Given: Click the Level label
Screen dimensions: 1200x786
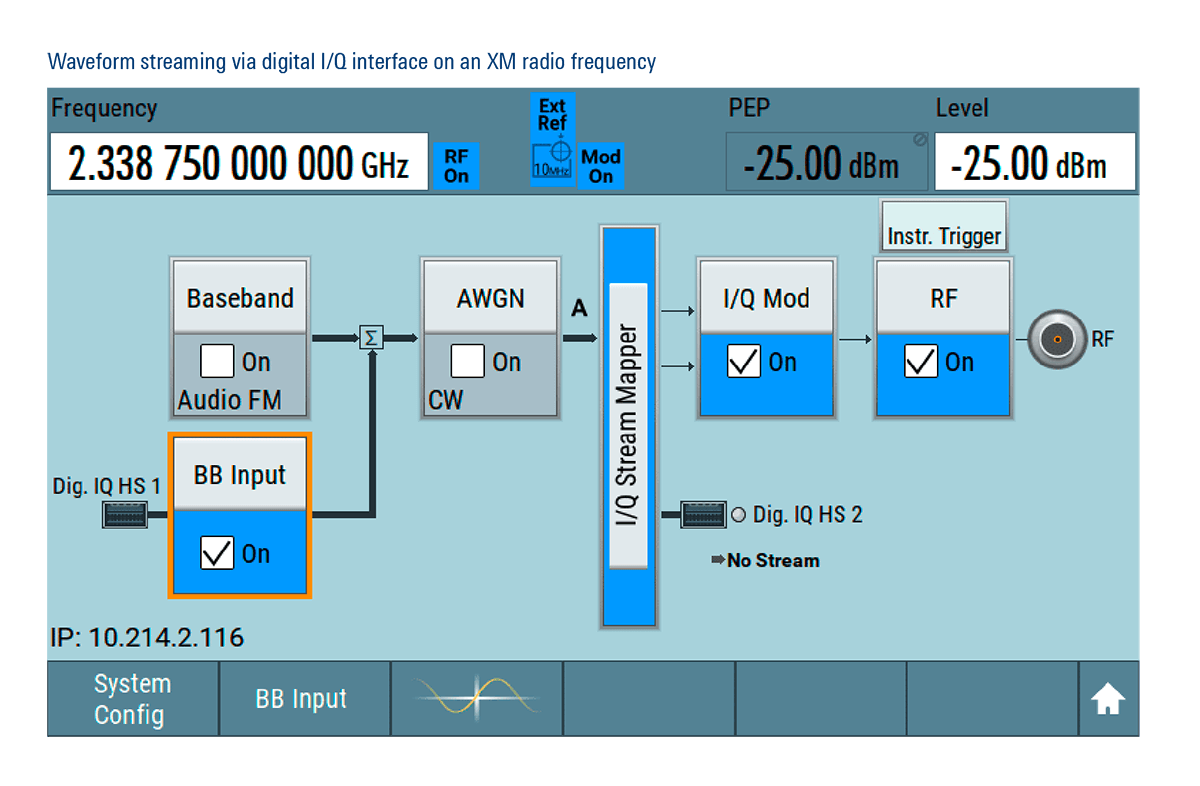Looking at the screenshot, I should pos(962,107).
